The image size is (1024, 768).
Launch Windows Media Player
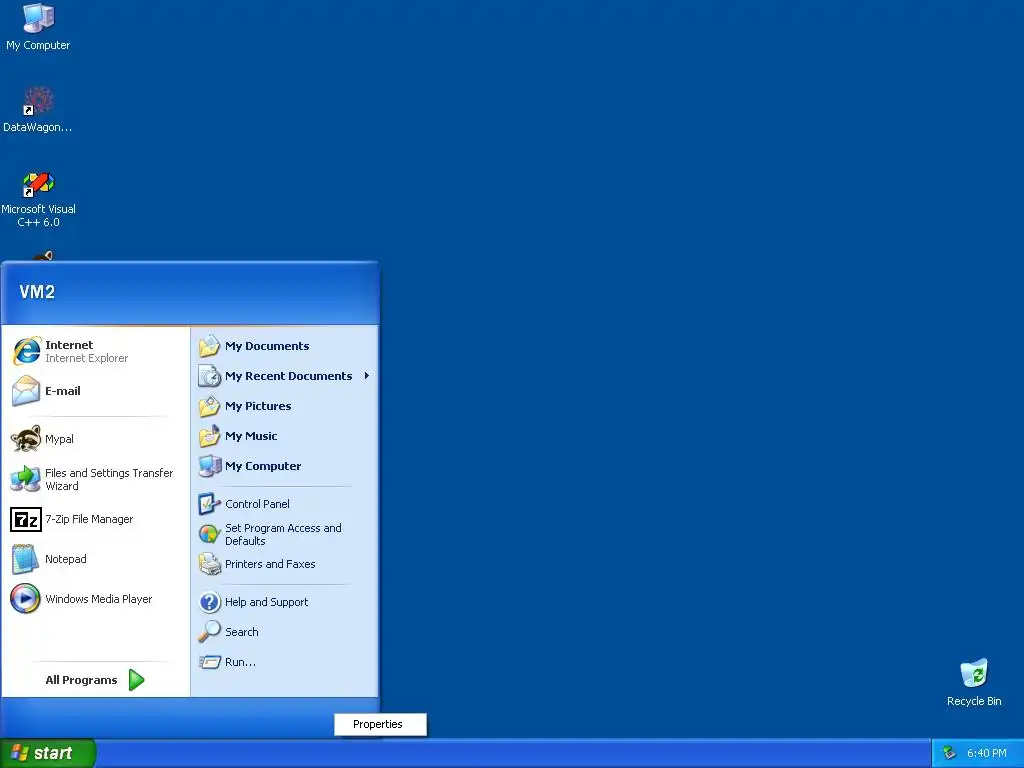click(95, 599)
